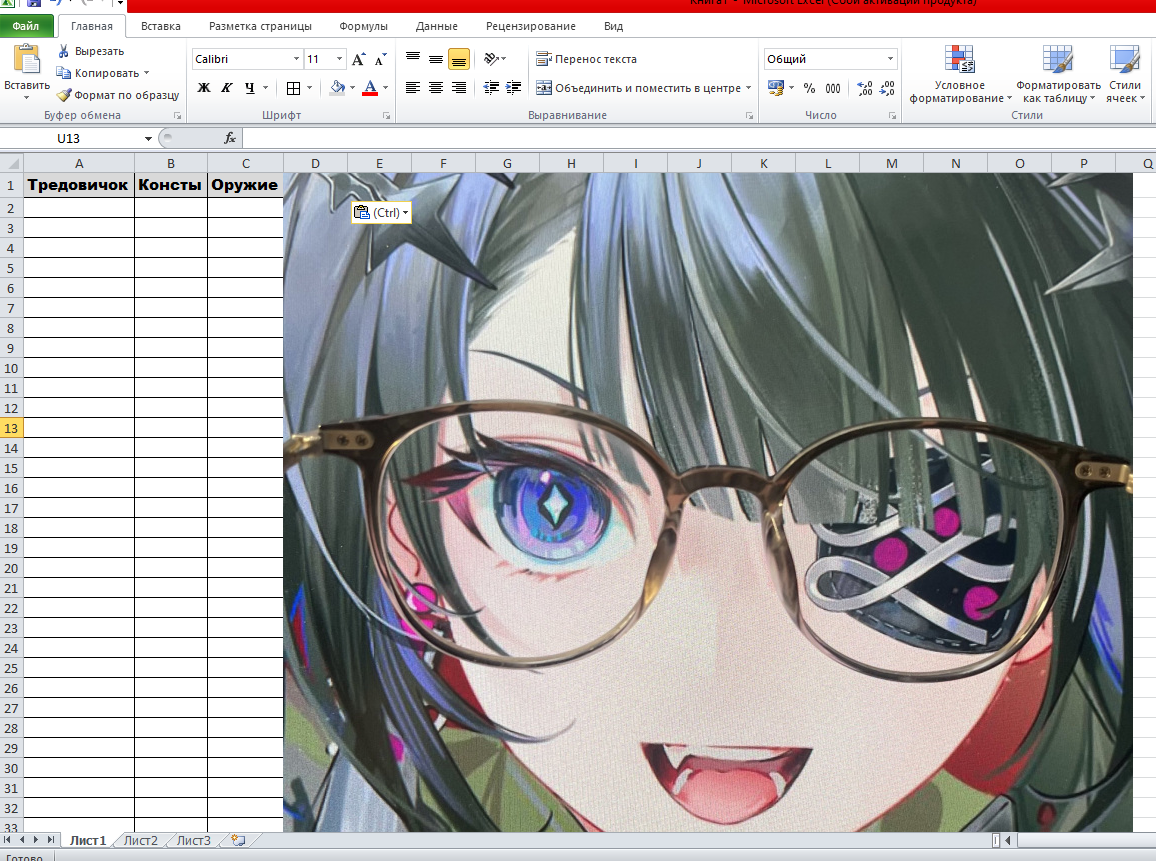1156x861 pixels.
Task: Open the Файл tab
Action: click(x=26, y=26)
